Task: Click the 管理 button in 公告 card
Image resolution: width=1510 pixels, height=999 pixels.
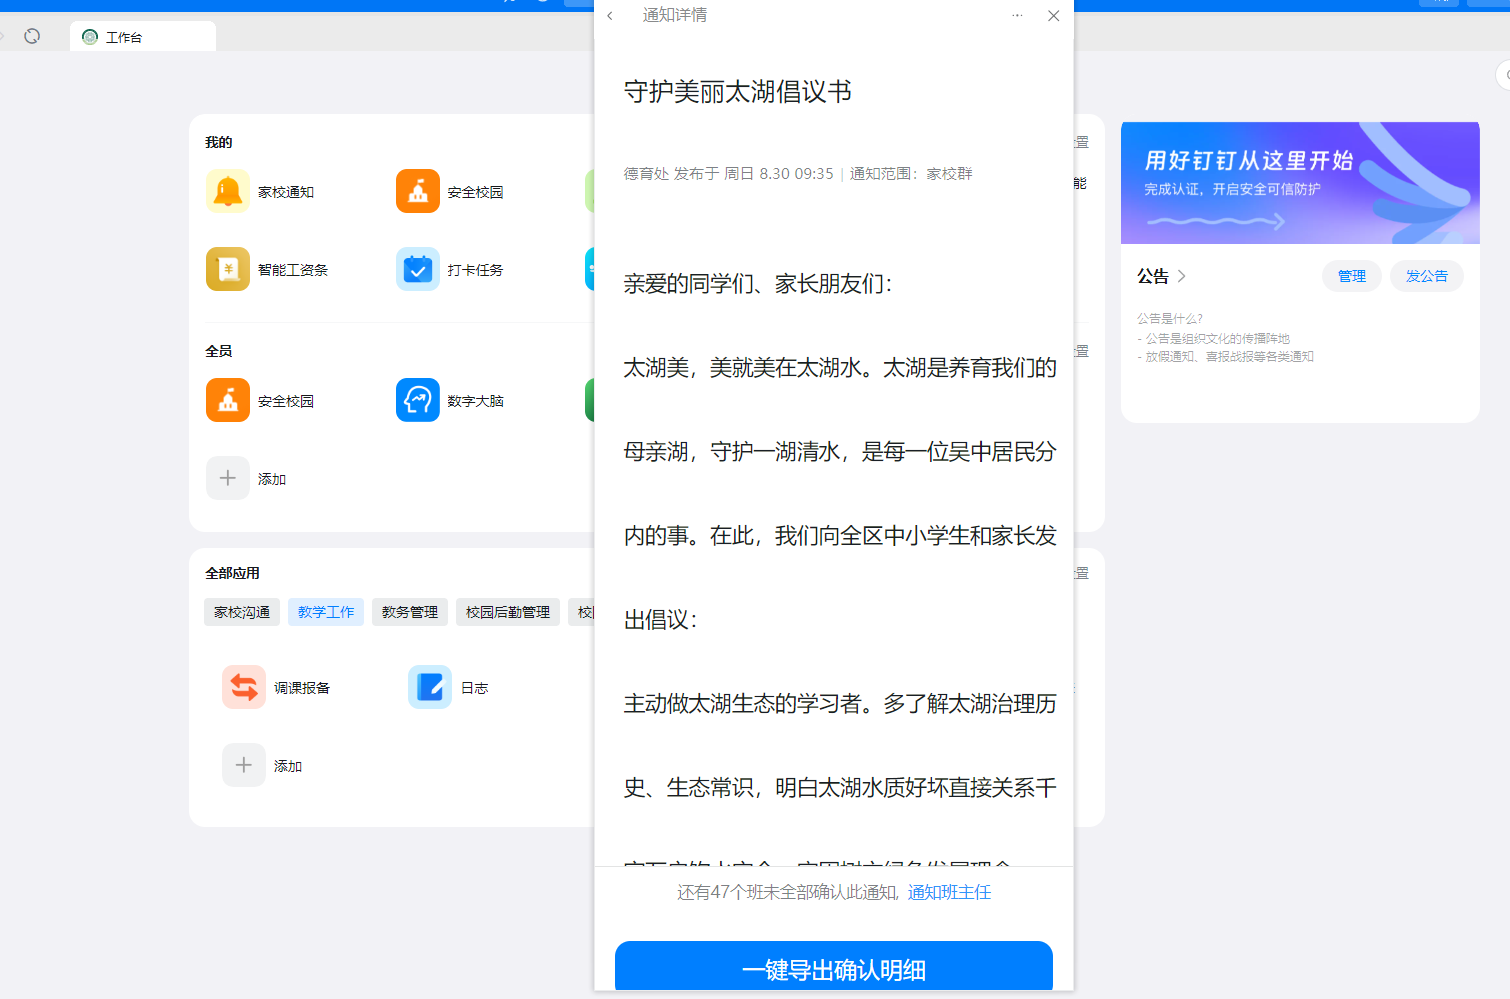Action: click(x=1352, y=276)
